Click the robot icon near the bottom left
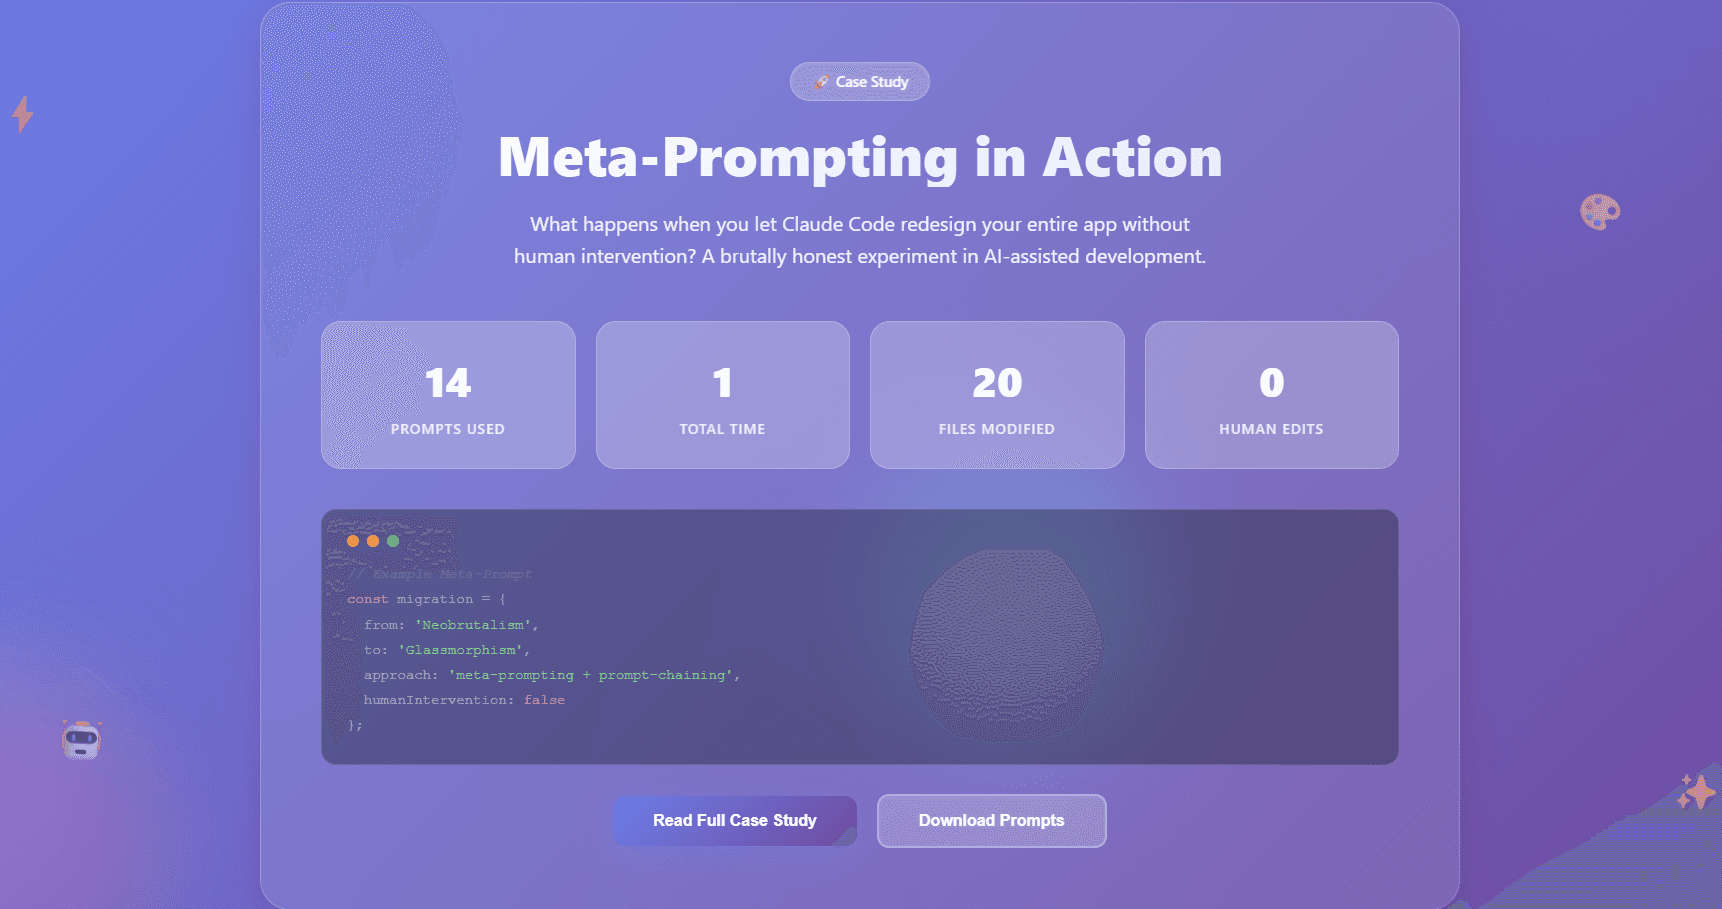The width and height of the screenshot is (1722, 909). click(x=81, y=739)
